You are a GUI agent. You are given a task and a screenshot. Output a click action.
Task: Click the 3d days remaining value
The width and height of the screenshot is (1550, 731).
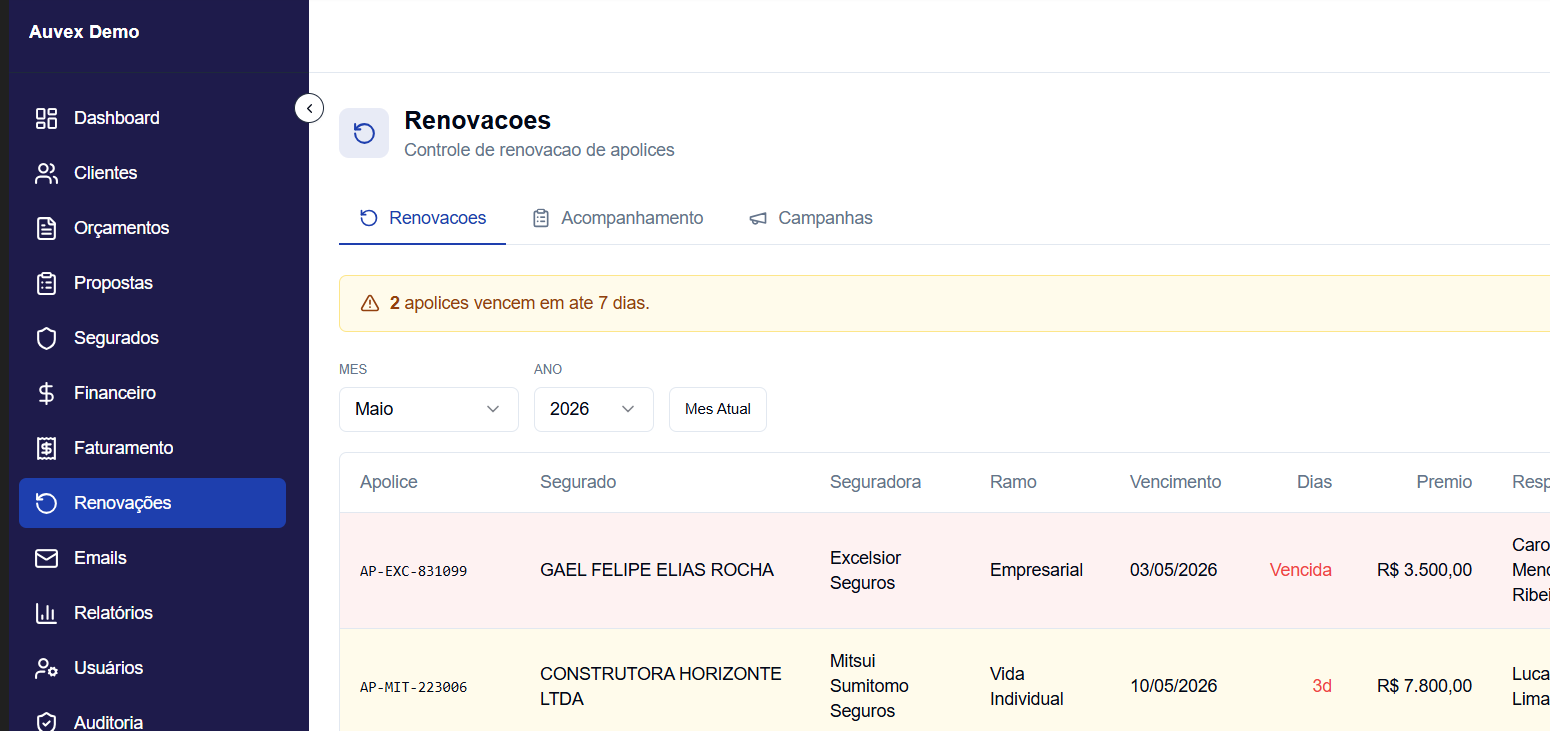point(1322,686)
